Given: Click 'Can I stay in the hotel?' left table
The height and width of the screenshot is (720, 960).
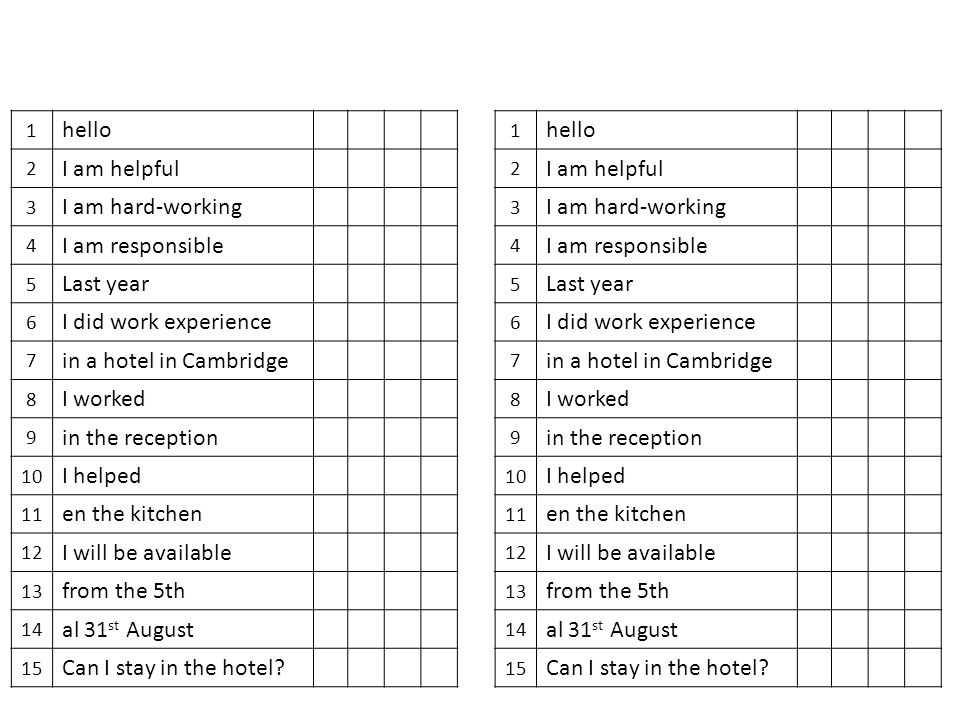Looking at the screenshot, I should tap(183, 668).
